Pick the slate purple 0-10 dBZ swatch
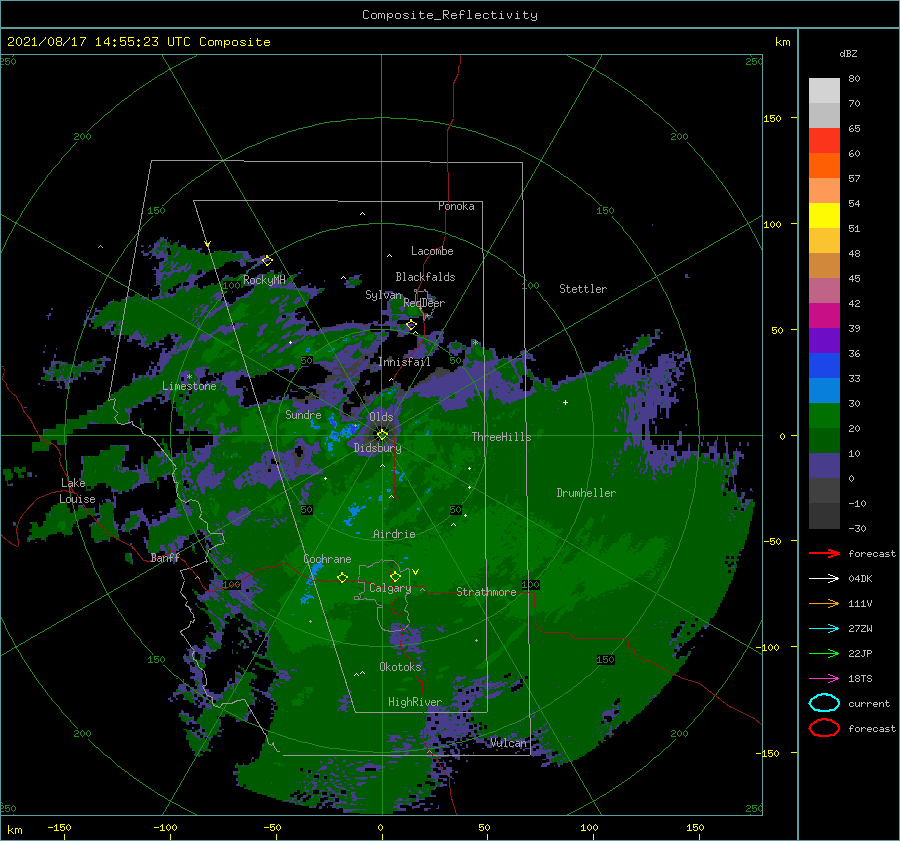The image size is (900, 841). pyautogui.click(x=824, y=466)
